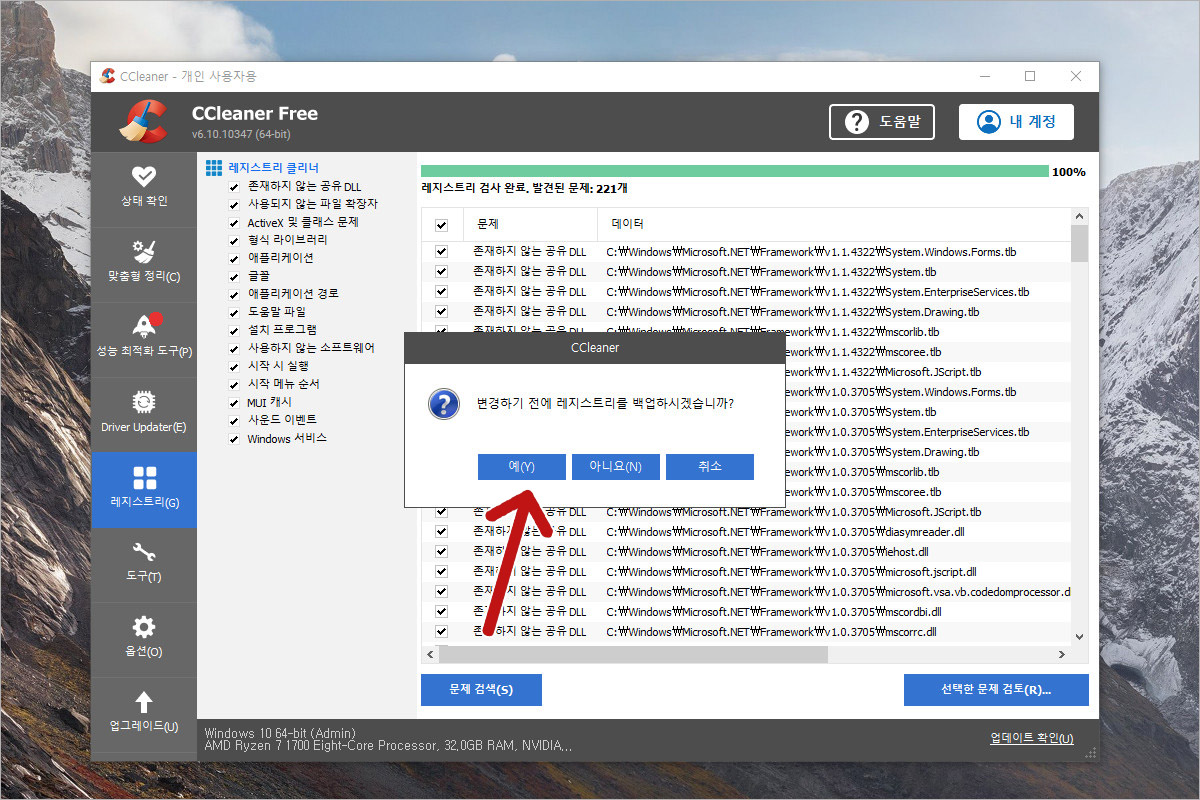Click 문제 검색(S) scan button
The height and width of the screenshot is (800, 1200).
point(481,690)
